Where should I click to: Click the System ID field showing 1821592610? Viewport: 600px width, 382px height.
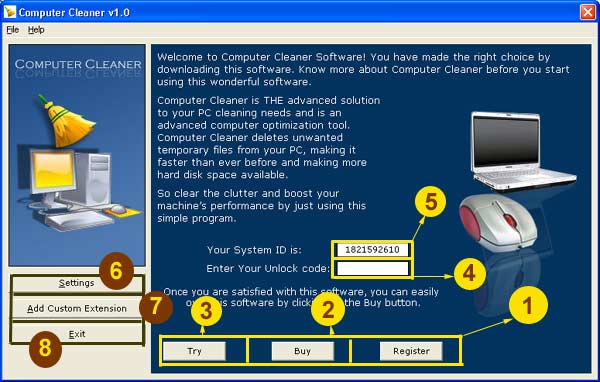[373, 250]
